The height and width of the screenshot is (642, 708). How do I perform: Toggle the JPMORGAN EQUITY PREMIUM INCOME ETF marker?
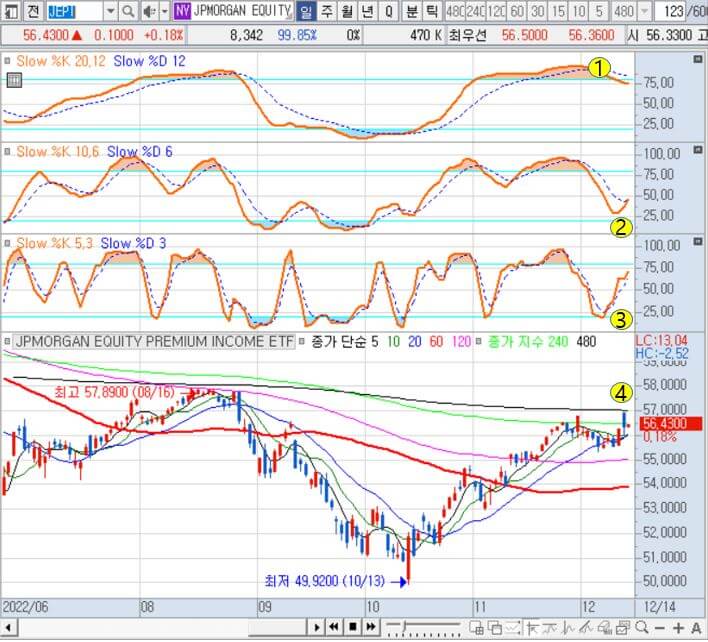7,342
